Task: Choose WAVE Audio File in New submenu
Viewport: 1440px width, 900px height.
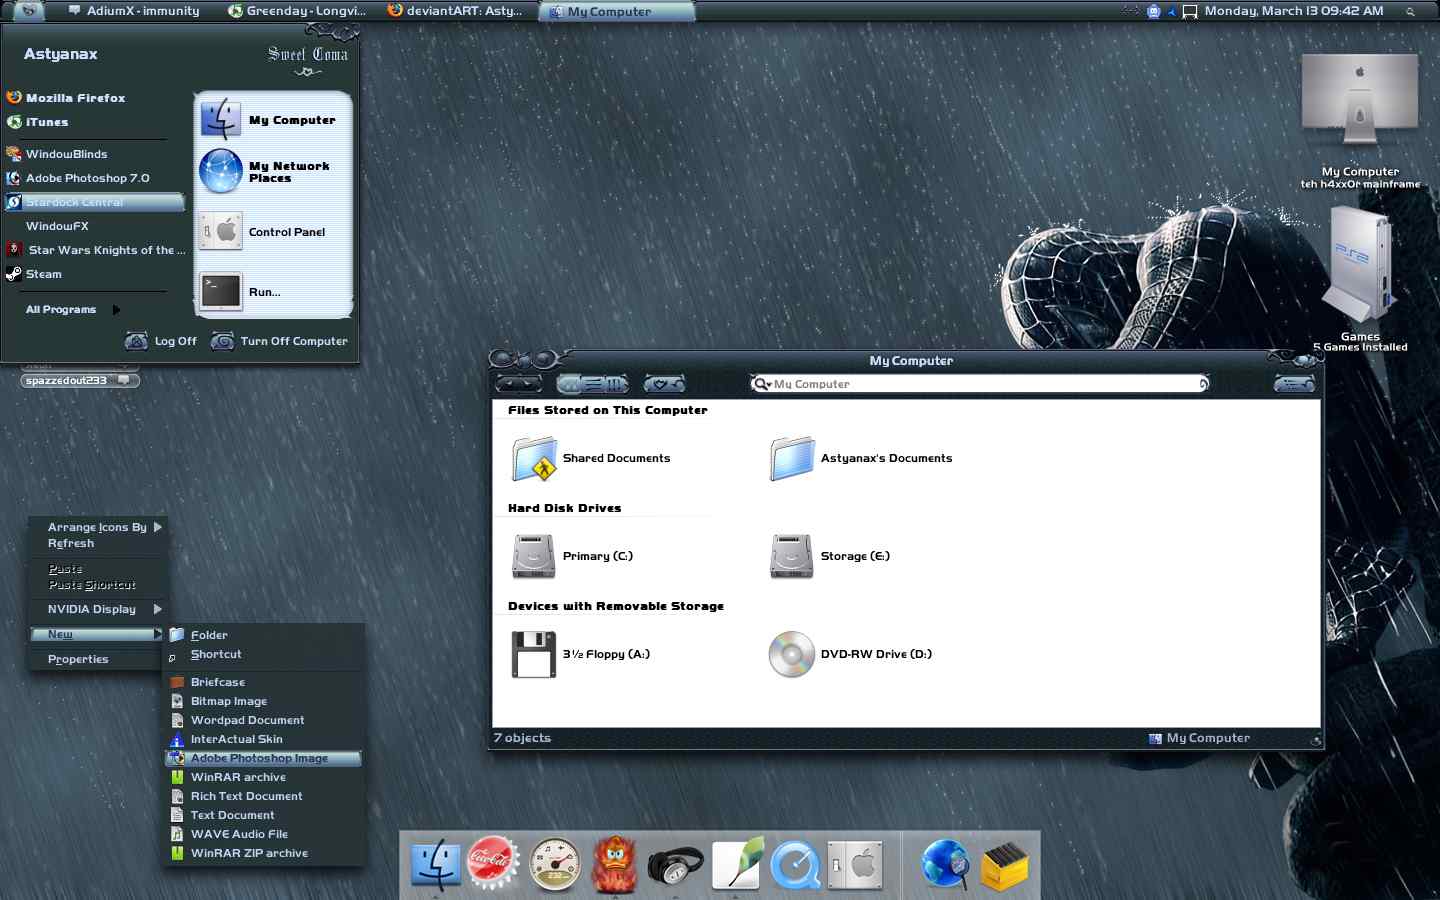Action: (263, 834)
